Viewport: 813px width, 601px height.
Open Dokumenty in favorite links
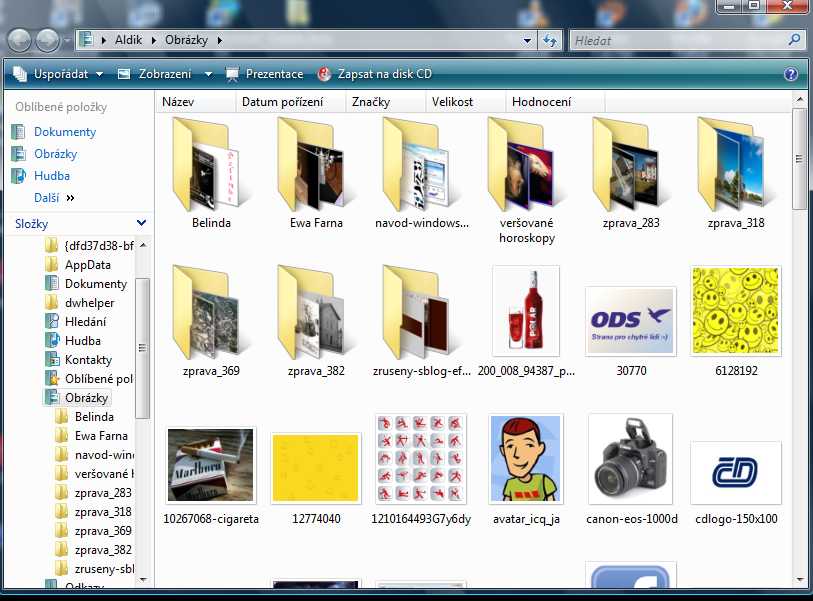pos(65,132)
